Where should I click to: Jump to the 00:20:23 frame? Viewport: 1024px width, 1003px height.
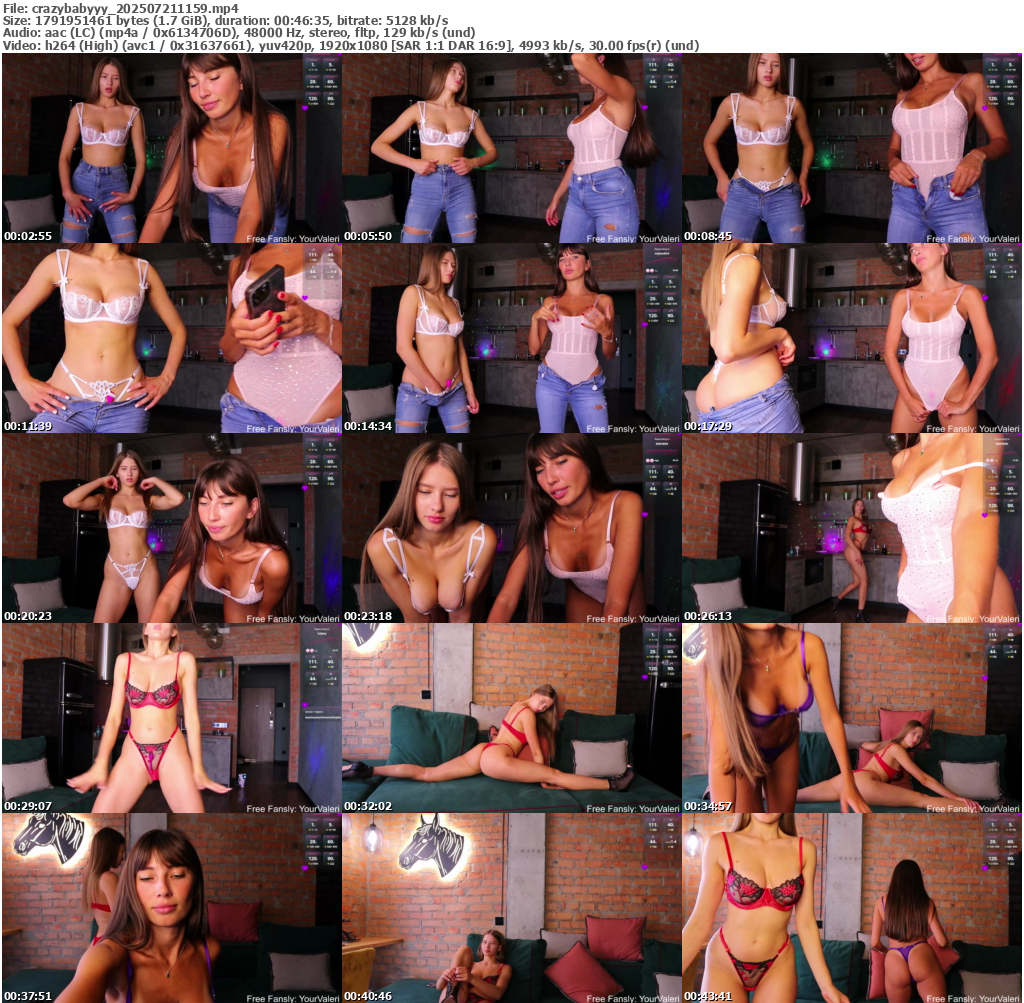pyautogui.click(x=171, y=528)
